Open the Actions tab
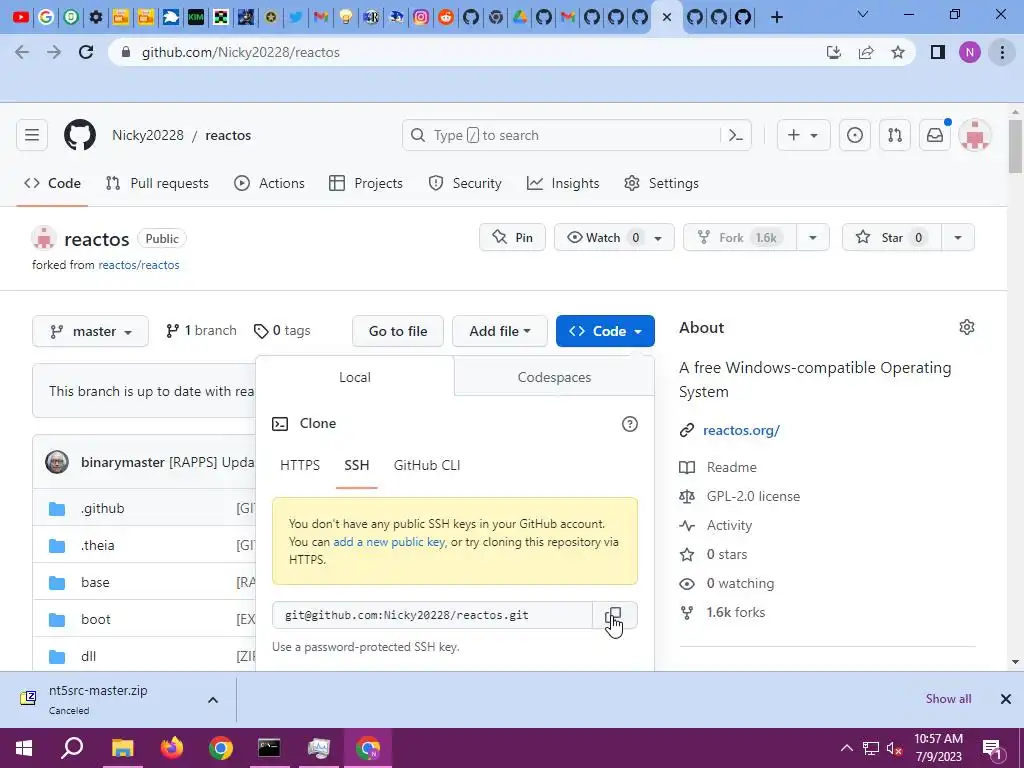Screen dimensions: 1024x768 (269, 184)
